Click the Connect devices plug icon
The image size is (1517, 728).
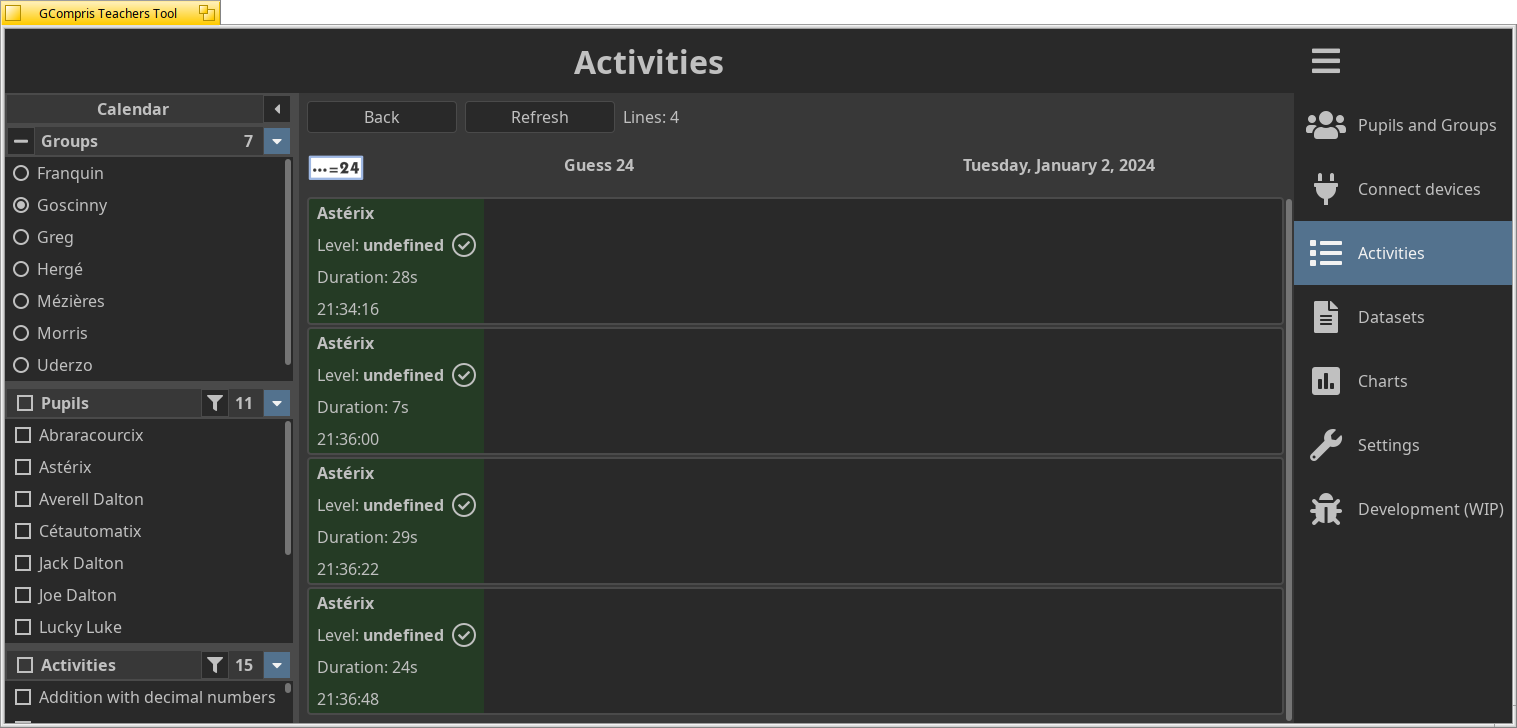(x=1325, y=189)
